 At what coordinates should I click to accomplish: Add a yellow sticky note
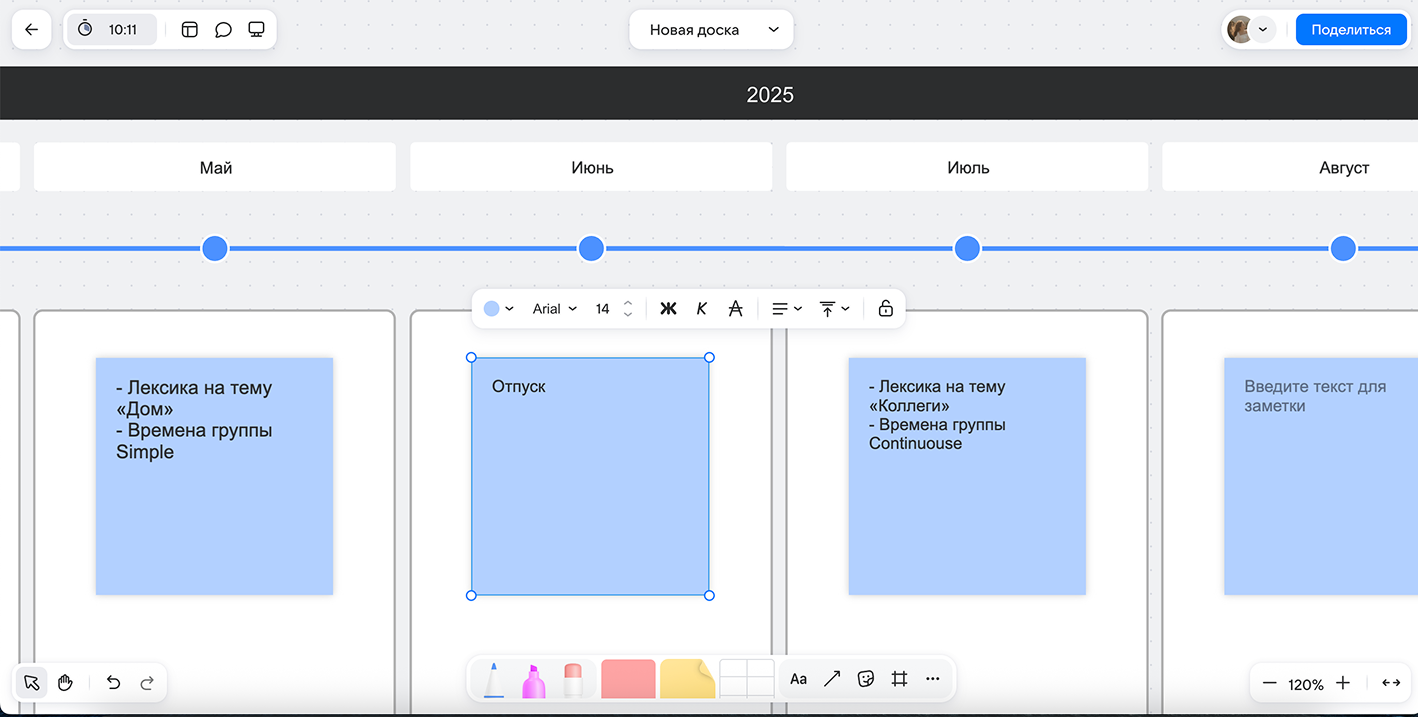tap(687, 679)
